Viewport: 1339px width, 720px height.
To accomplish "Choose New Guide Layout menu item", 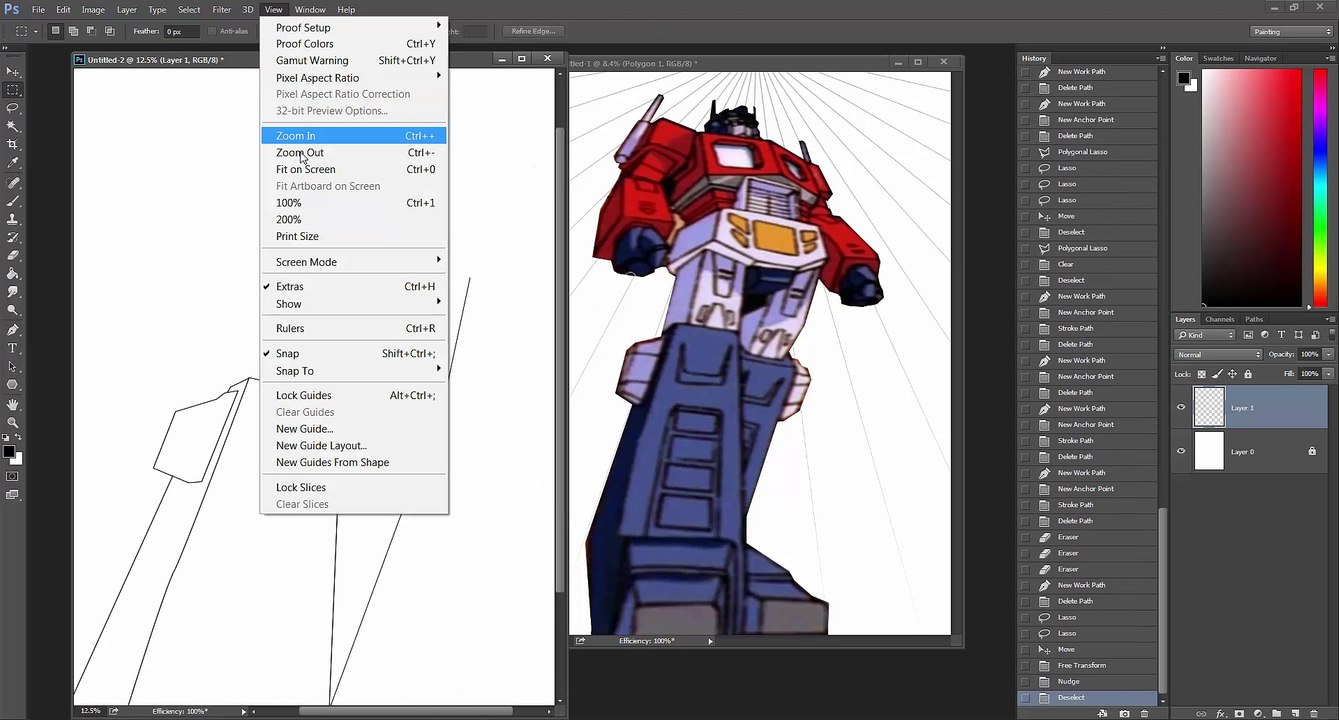I will [354, 446].
